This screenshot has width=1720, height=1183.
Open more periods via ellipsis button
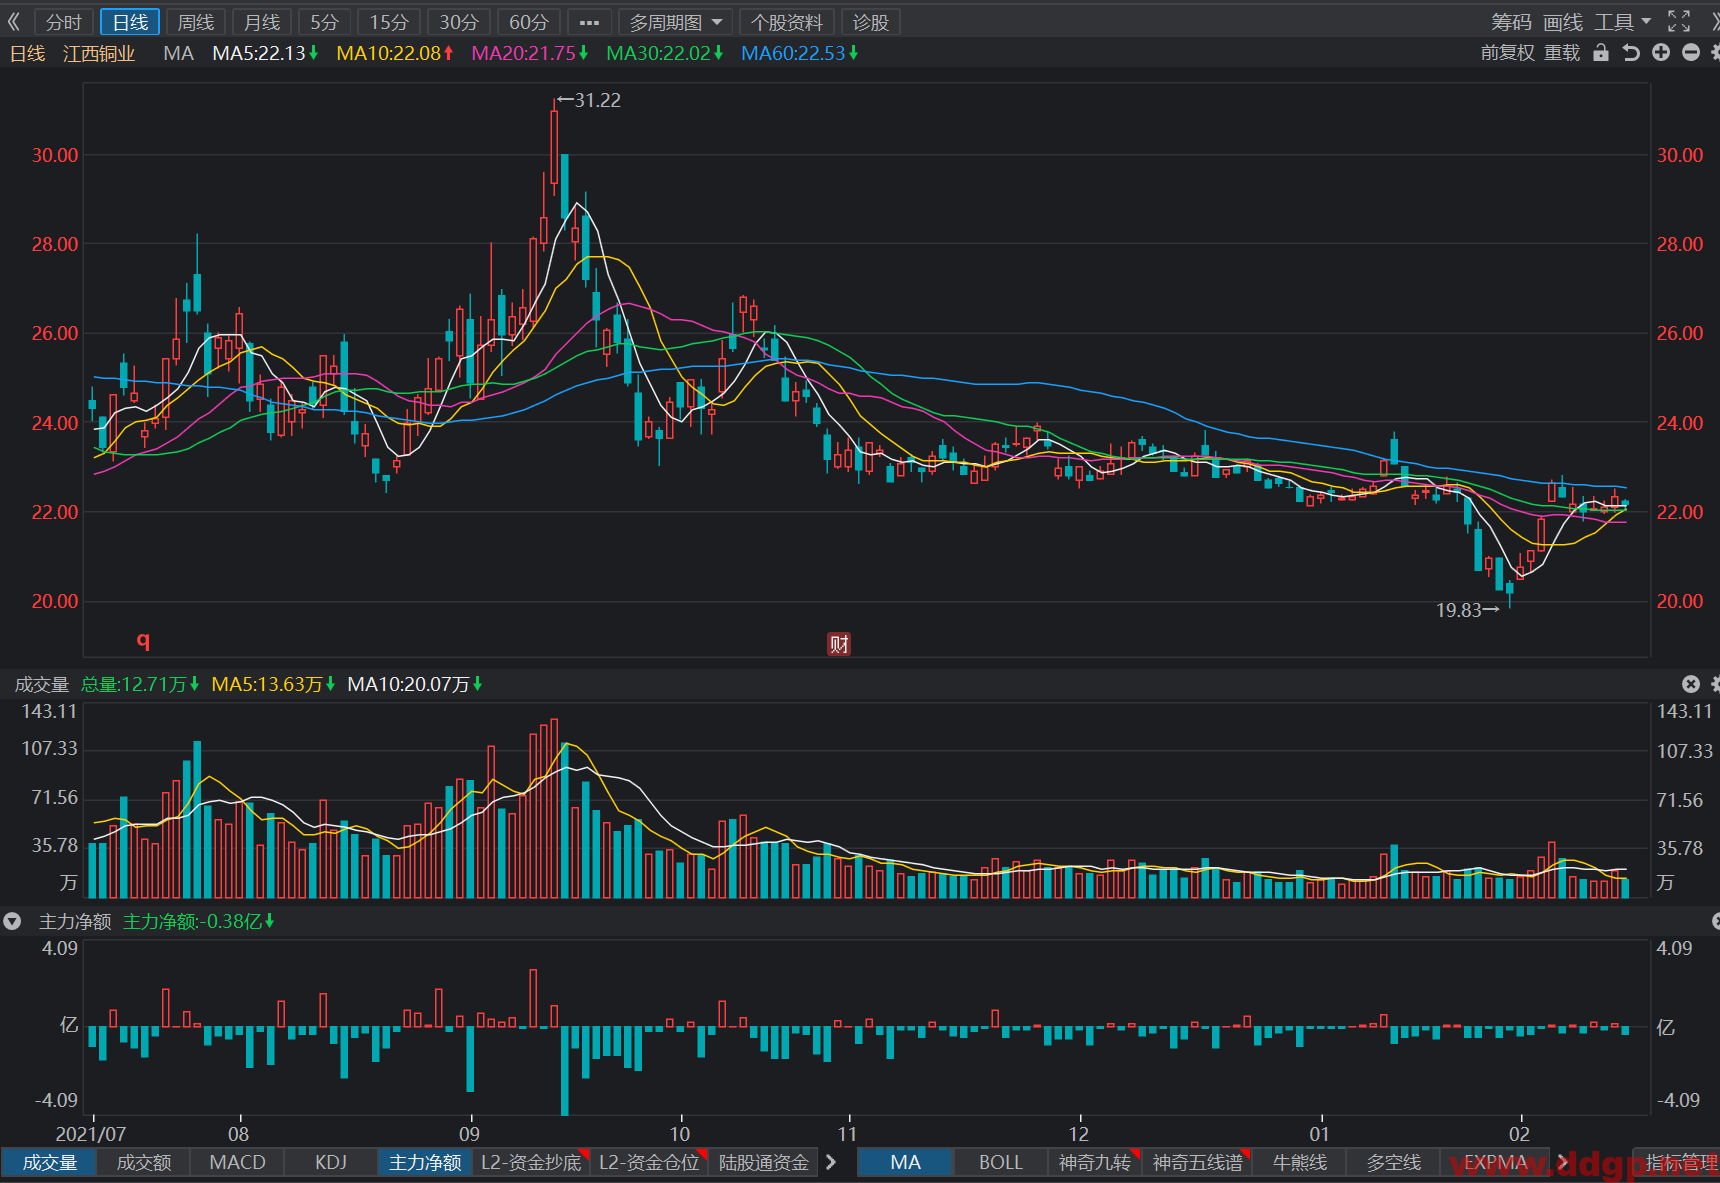pos(589,22)
